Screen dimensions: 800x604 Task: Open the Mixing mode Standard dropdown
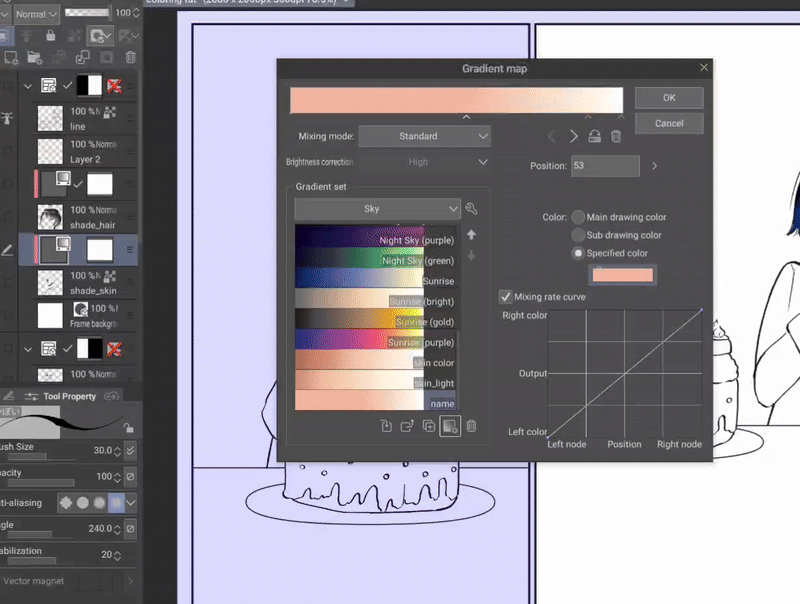424,136
